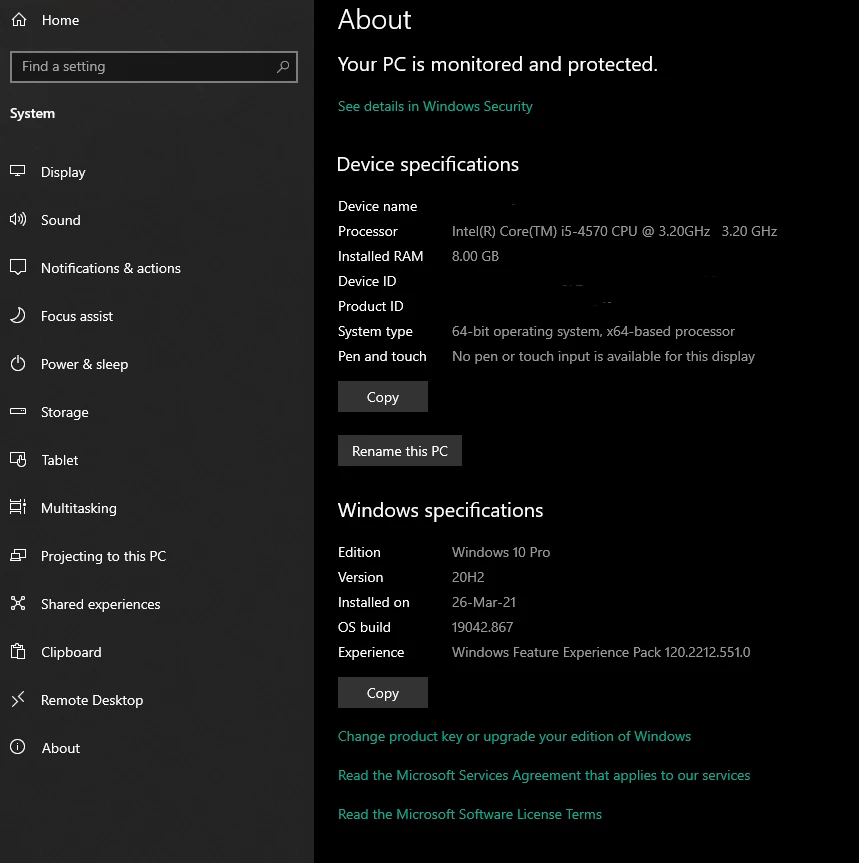This screenshot has height=863, width=859.
Task: Click the Tablet icon
Action: (18, 459)
